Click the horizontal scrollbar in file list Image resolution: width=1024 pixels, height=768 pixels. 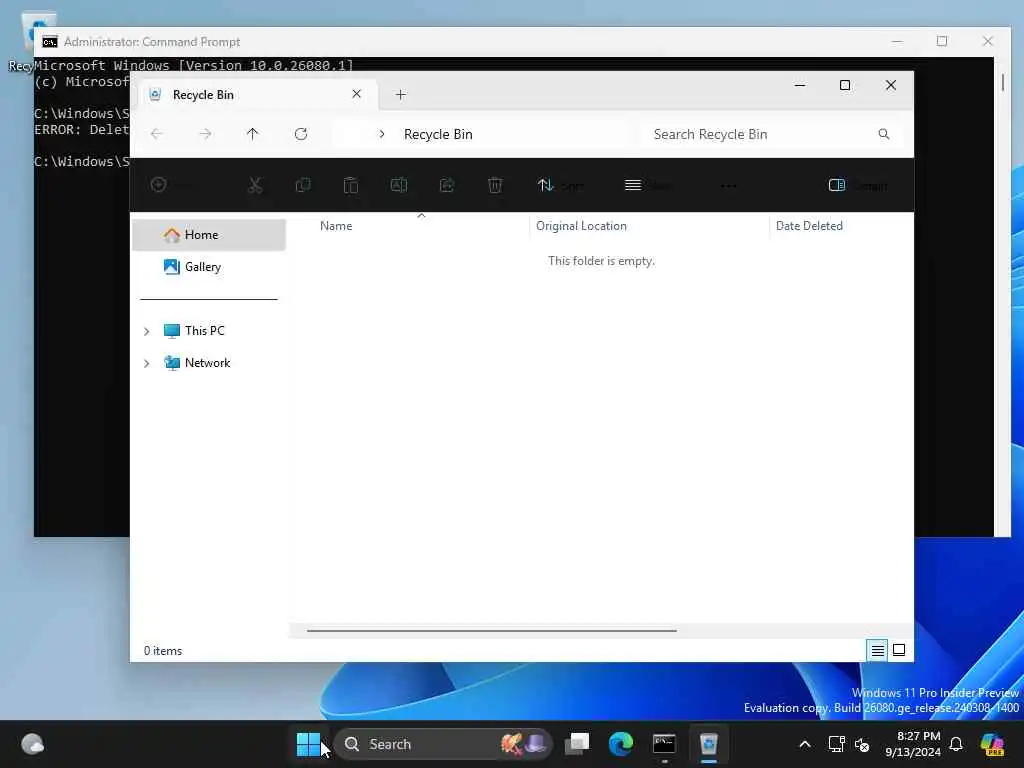[492, 631]
